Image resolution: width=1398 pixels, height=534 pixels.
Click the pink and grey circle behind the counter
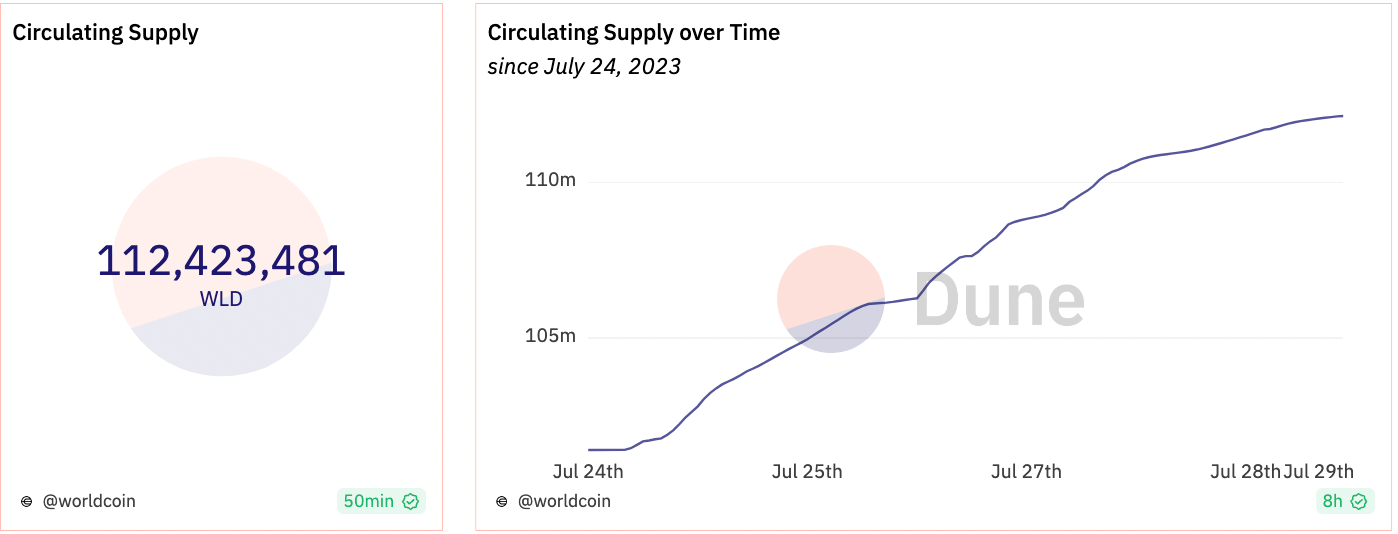(221, 266)
